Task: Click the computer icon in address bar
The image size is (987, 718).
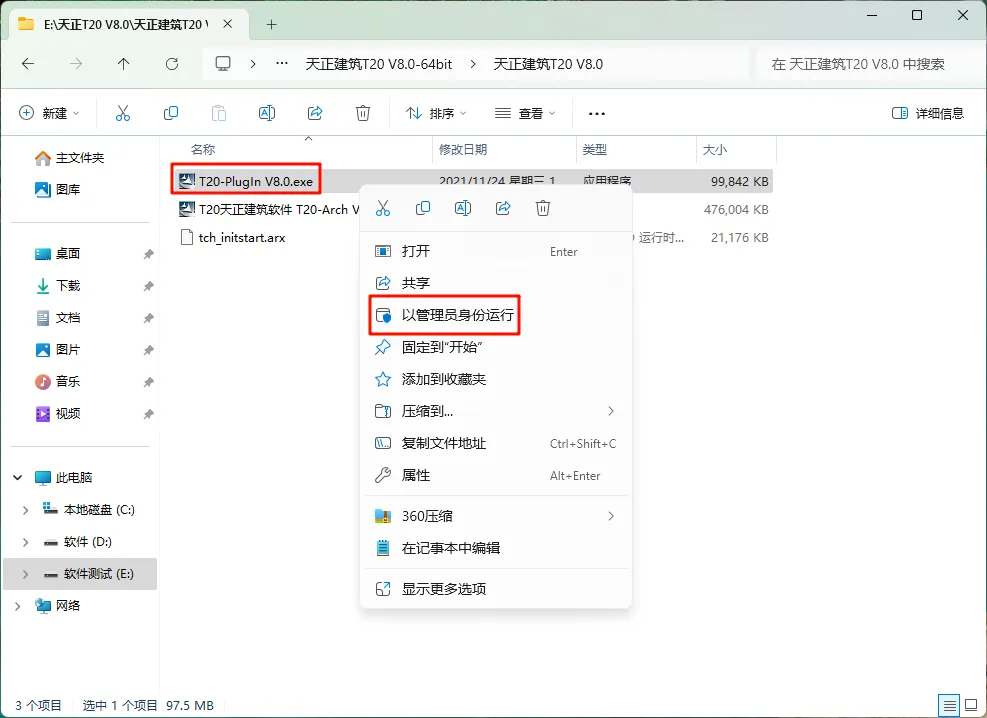Action: point(223,64)
